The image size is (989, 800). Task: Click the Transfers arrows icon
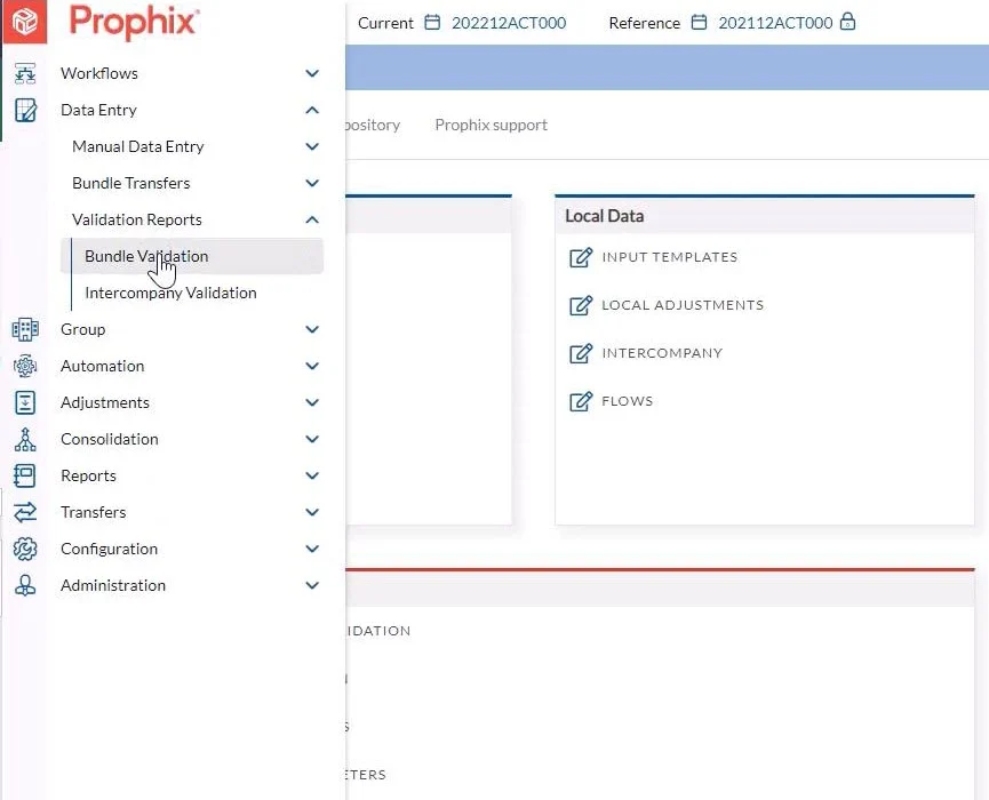click(25, 512)
